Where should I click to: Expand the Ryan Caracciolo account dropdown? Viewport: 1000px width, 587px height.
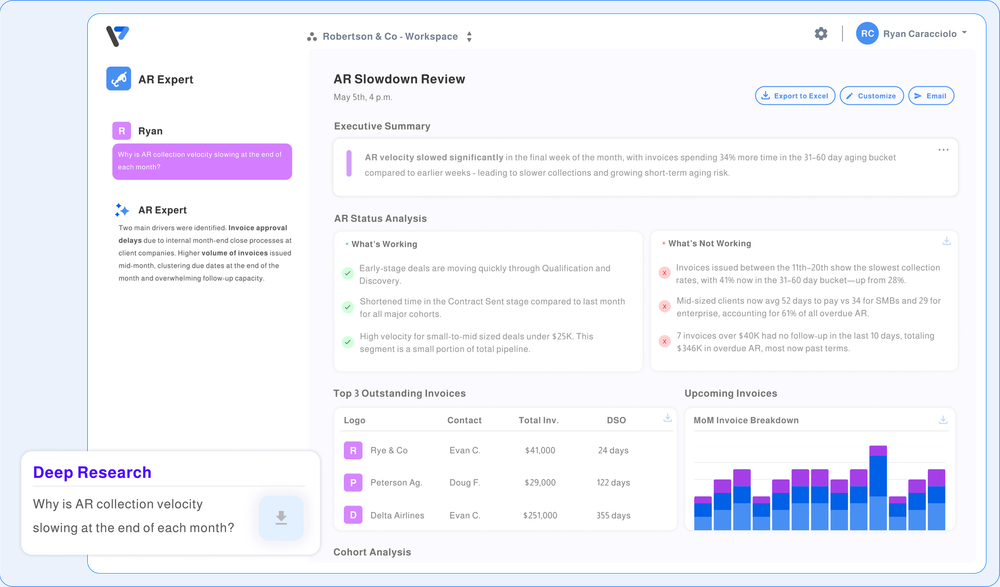[964, 33]
